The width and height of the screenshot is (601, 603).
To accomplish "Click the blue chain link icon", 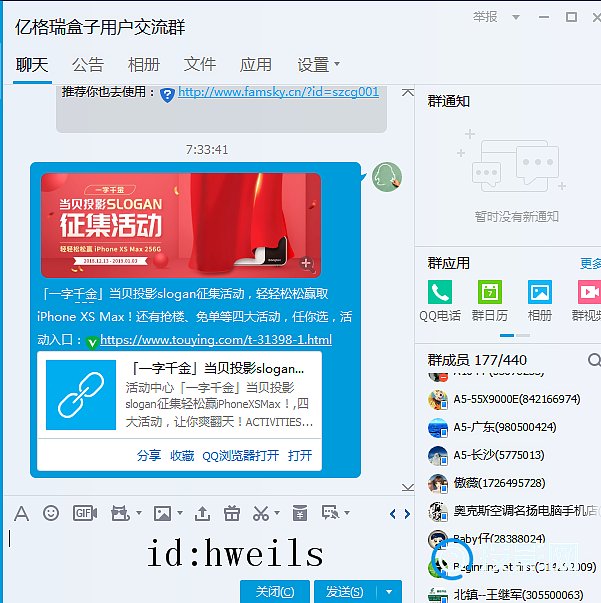I will tap(81, 395).
